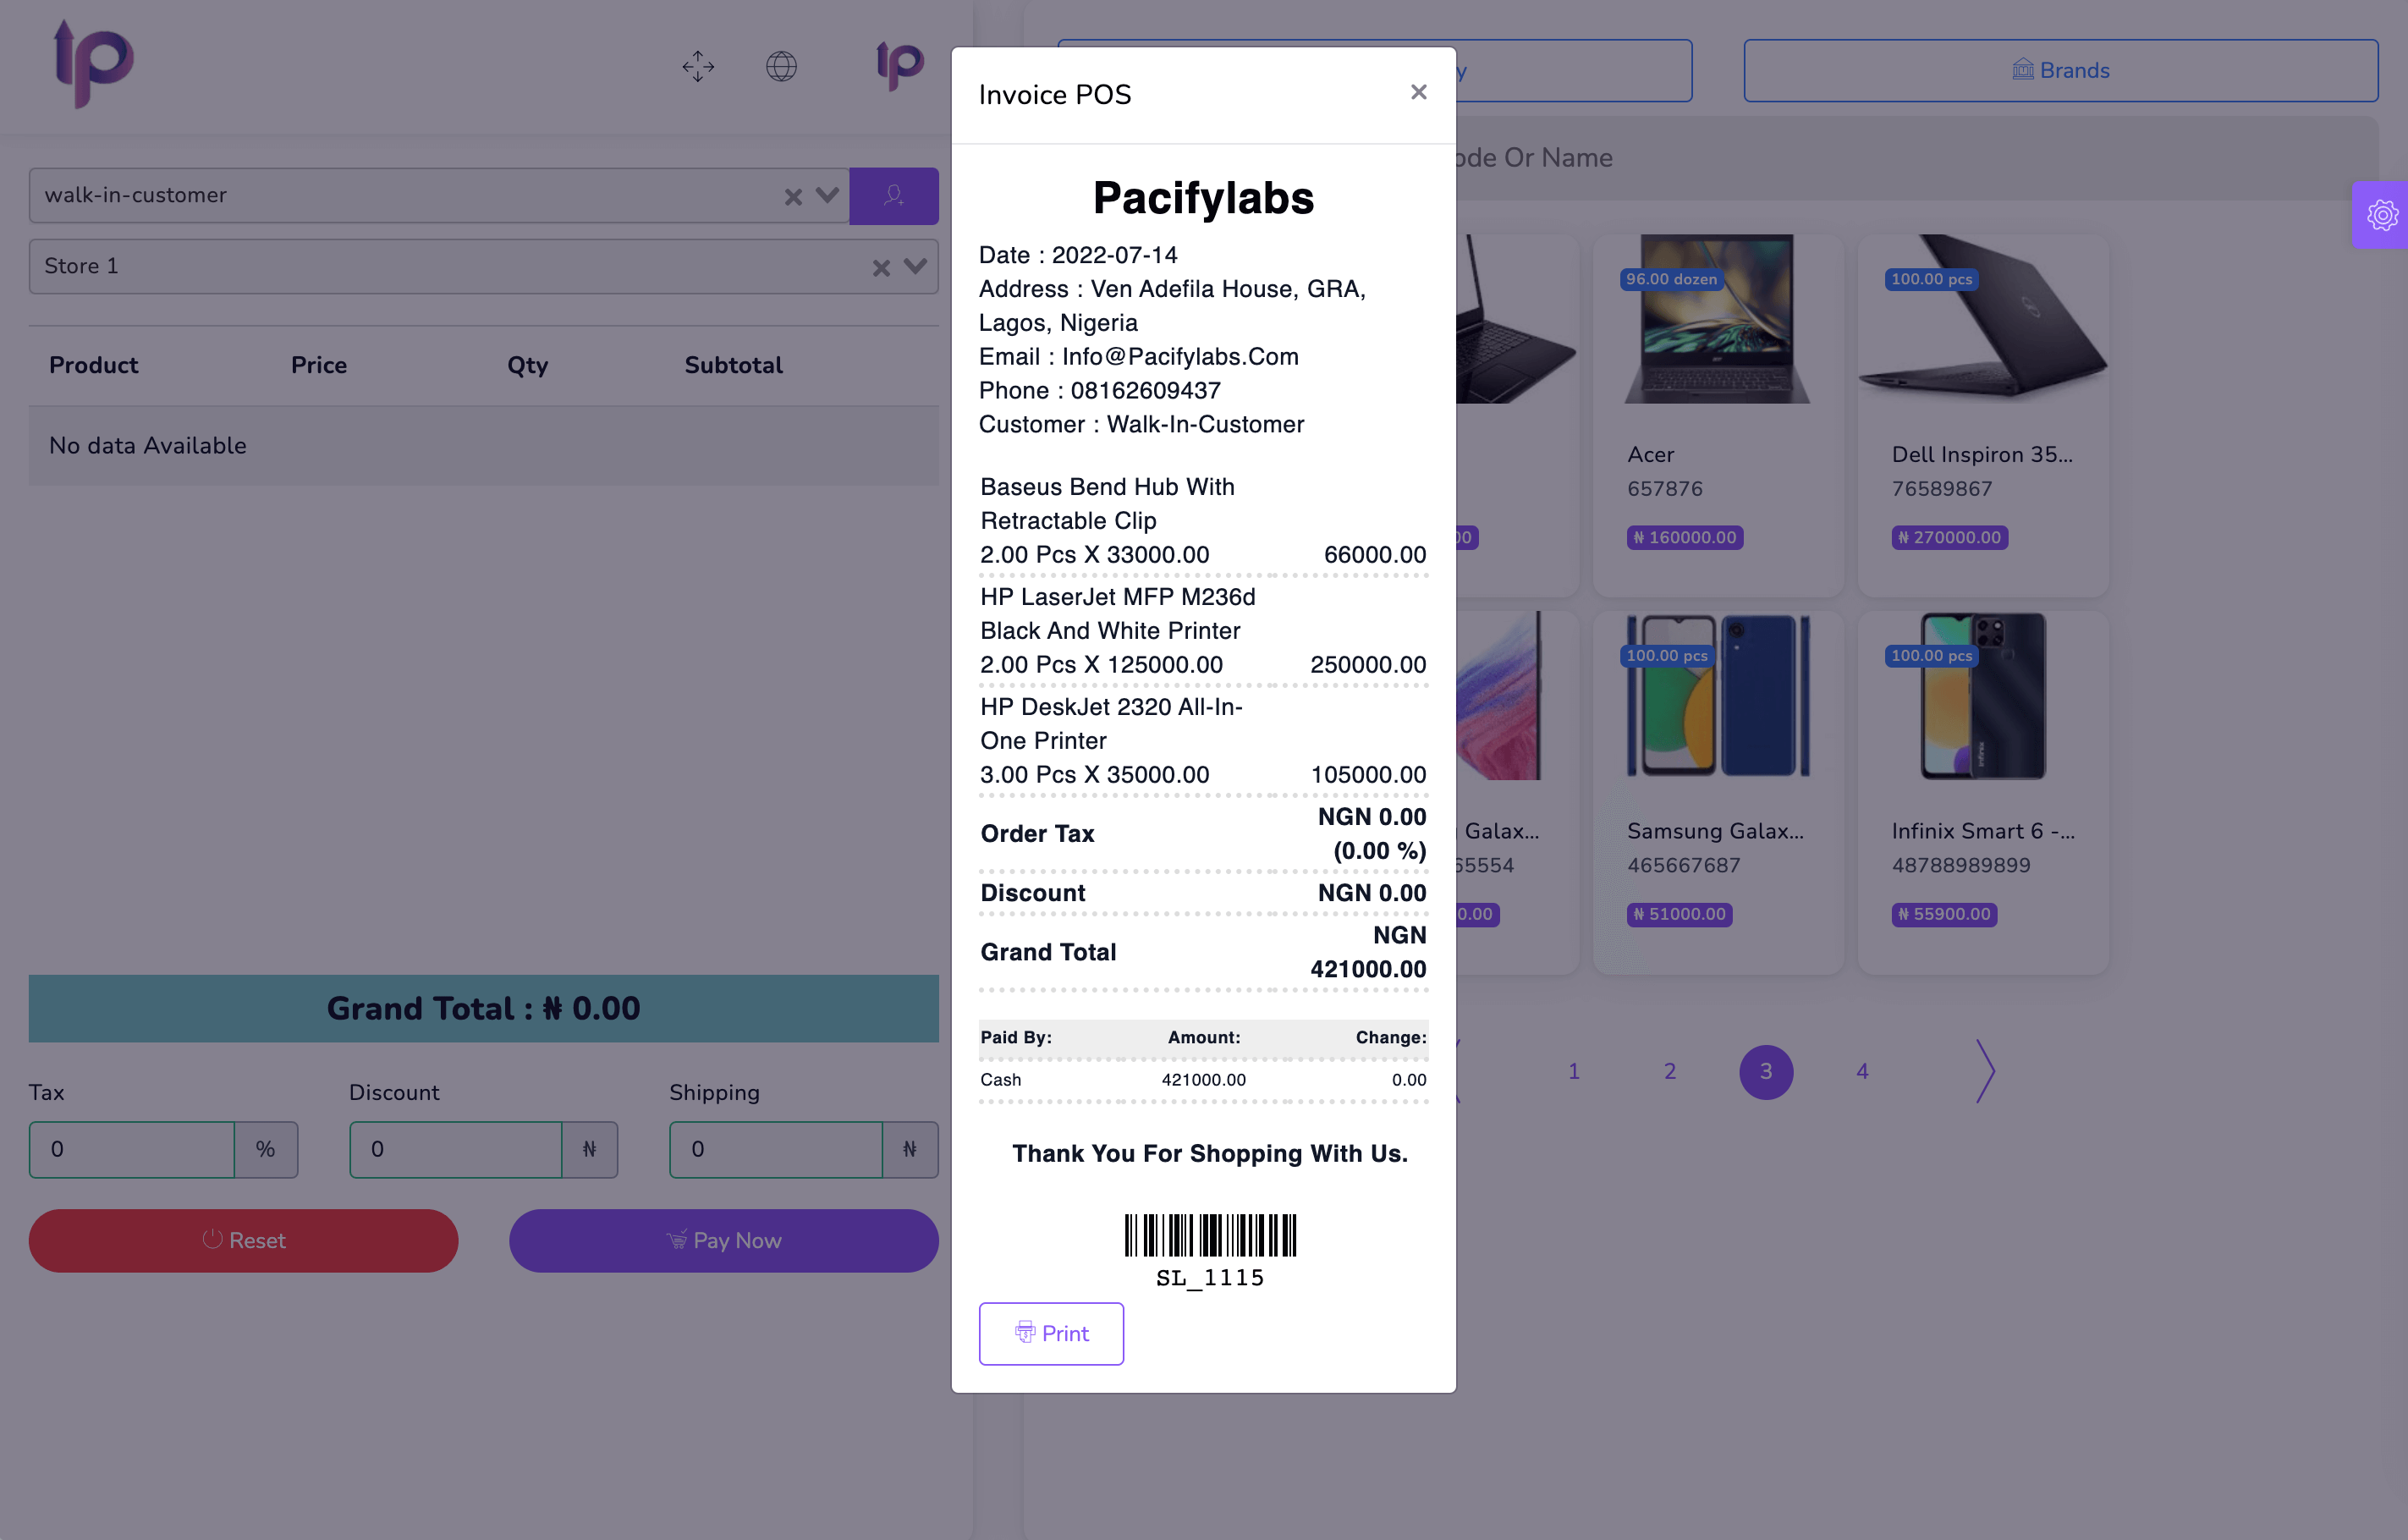The width and height of the screenshot is (2408, 1540).
Task: Click the fullscreen arrows icon
Action: click(698, 67)
